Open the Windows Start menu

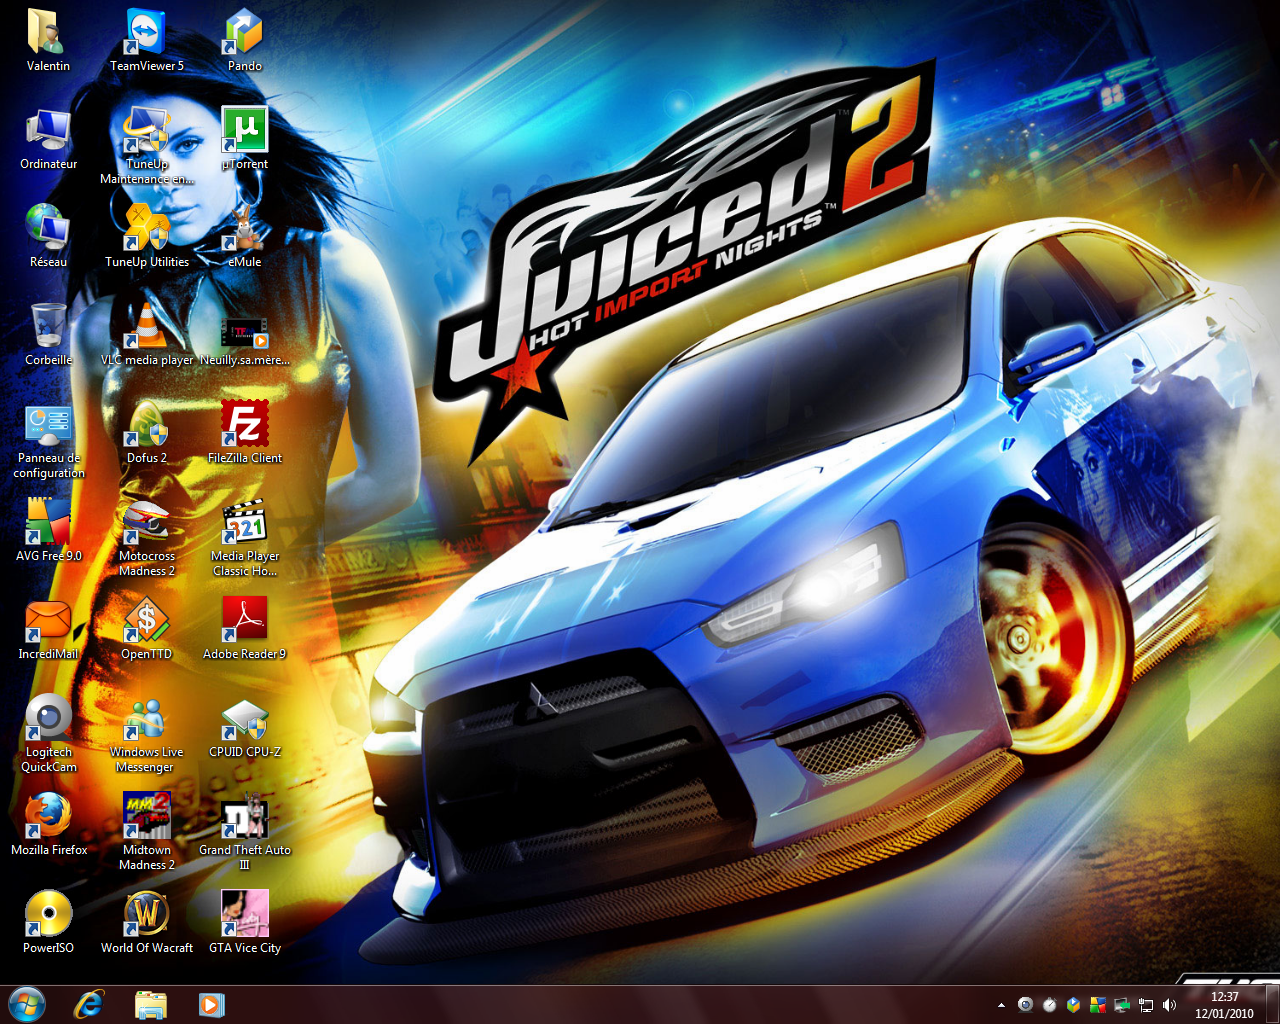pyautogui.click(x=27, y=1004)
